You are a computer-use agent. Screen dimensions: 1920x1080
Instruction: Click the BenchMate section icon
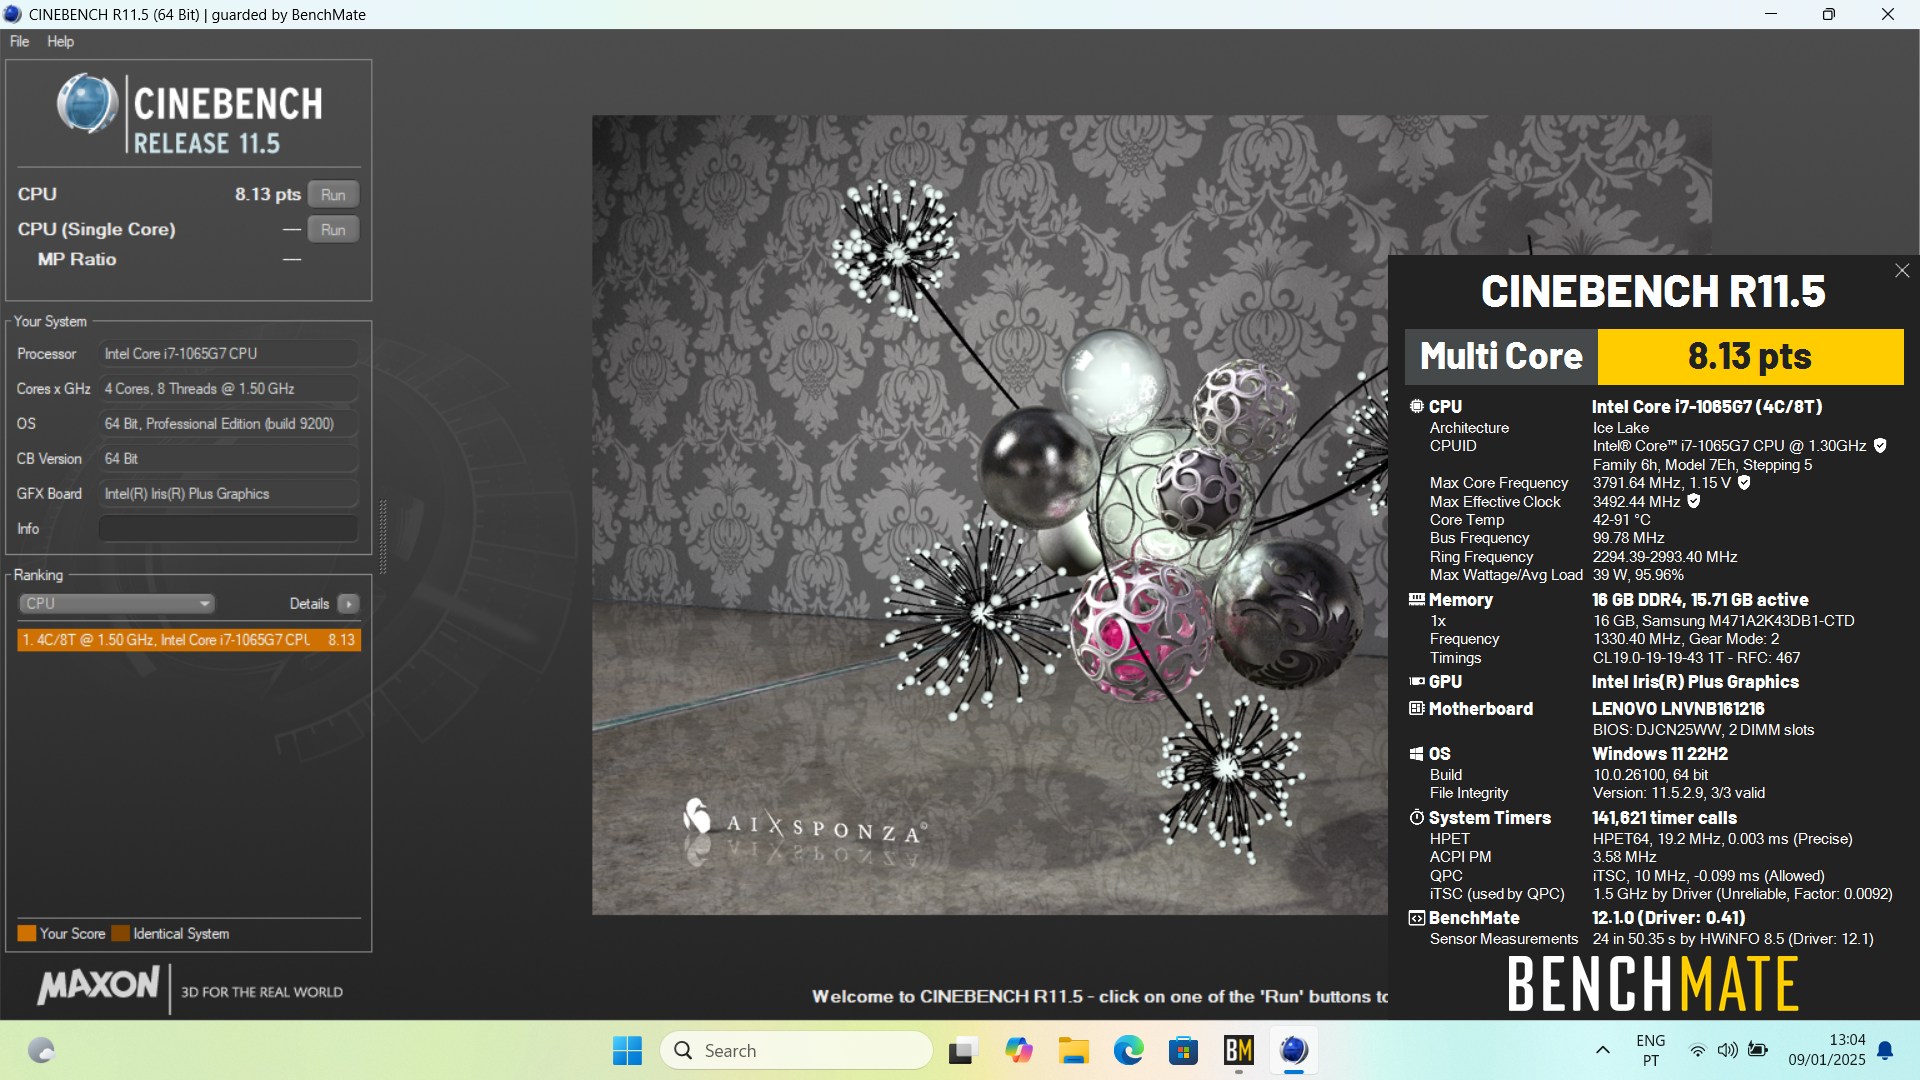coord(1416,917)
